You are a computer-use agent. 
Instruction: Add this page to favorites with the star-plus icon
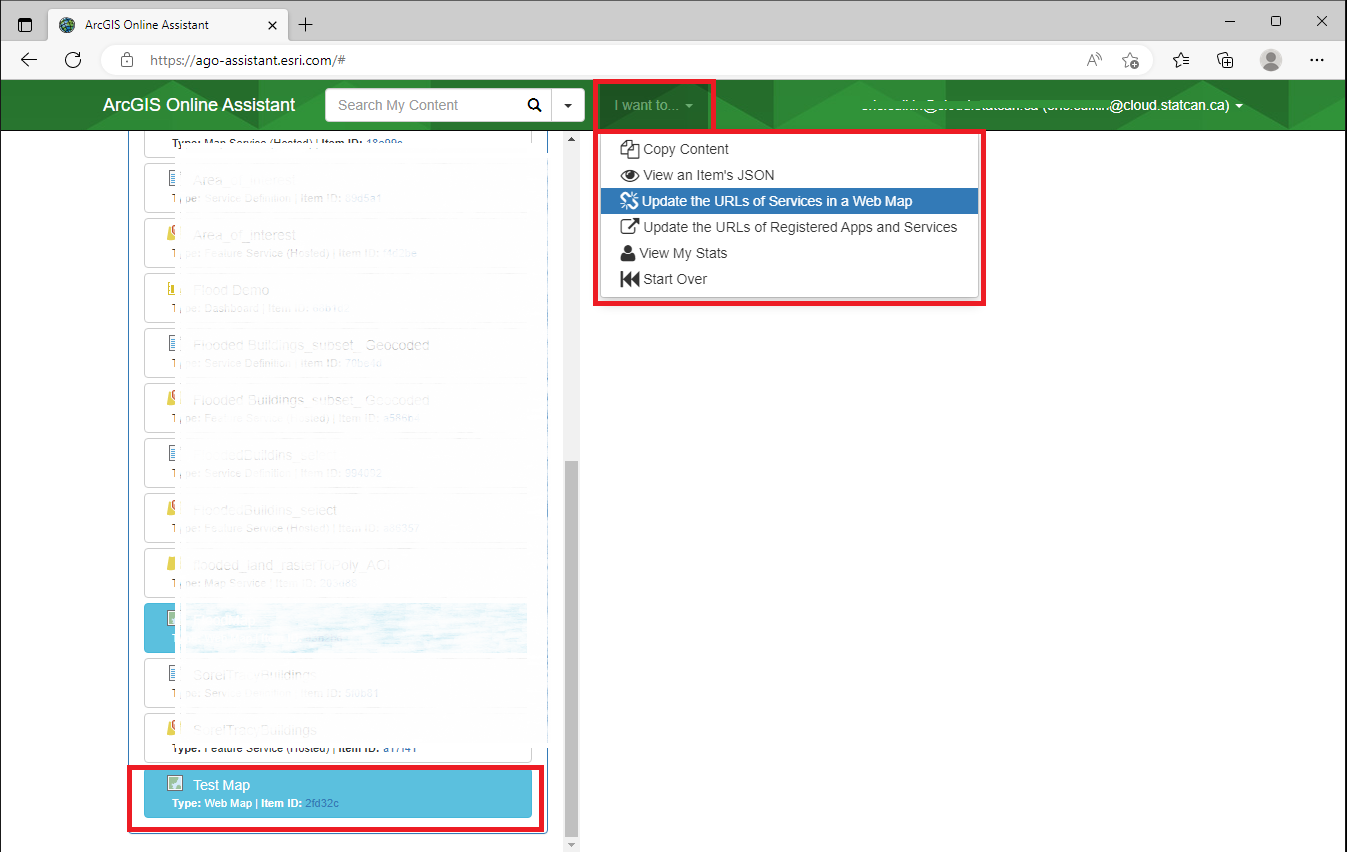(x=1130, y=60)
